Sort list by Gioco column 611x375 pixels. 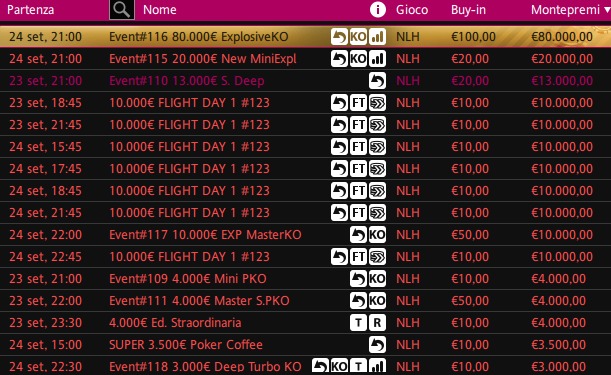(x=412, y=10)
